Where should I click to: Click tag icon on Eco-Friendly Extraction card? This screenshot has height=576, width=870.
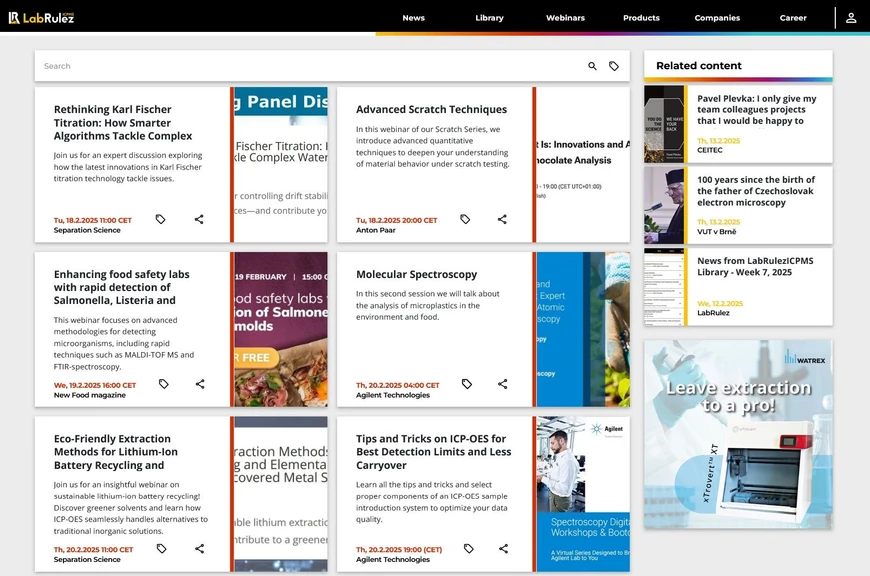click(161, 549)
